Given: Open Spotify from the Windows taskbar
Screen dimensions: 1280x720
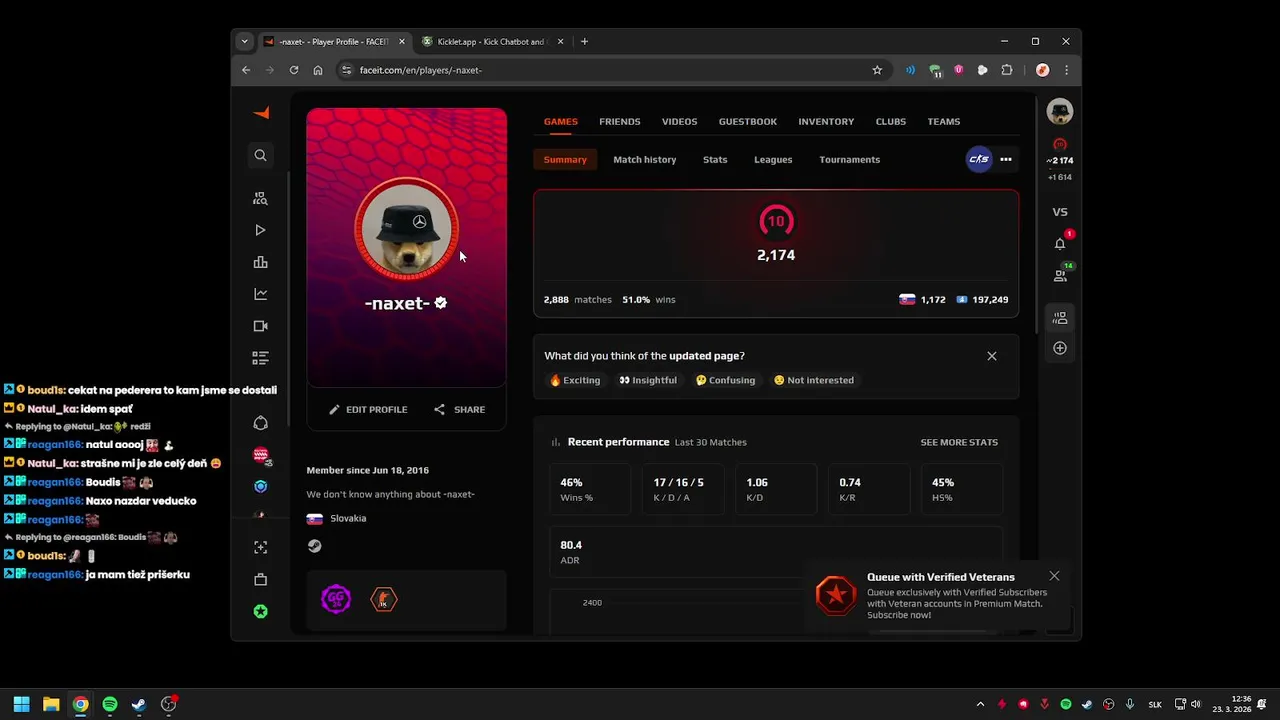Looking at the screenshot, I should [x=109, y=704].
